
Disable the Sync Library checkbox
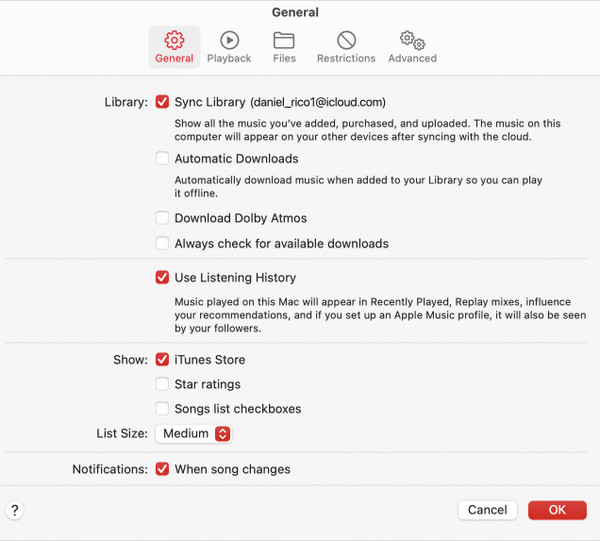[162, 102]
